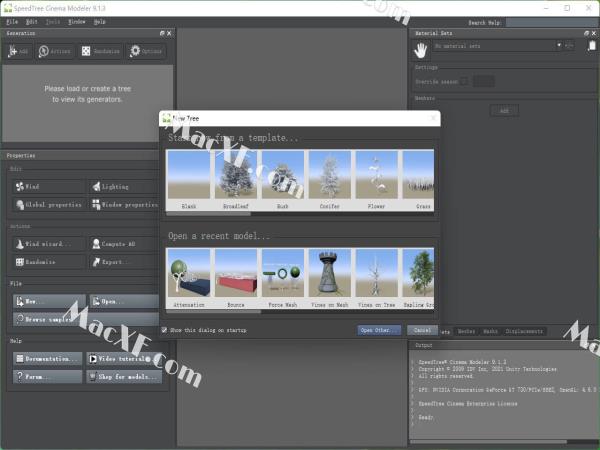This screenshot has width=600, height=450.
Task: Select the Grass template
Action: (x=418, y=180)
